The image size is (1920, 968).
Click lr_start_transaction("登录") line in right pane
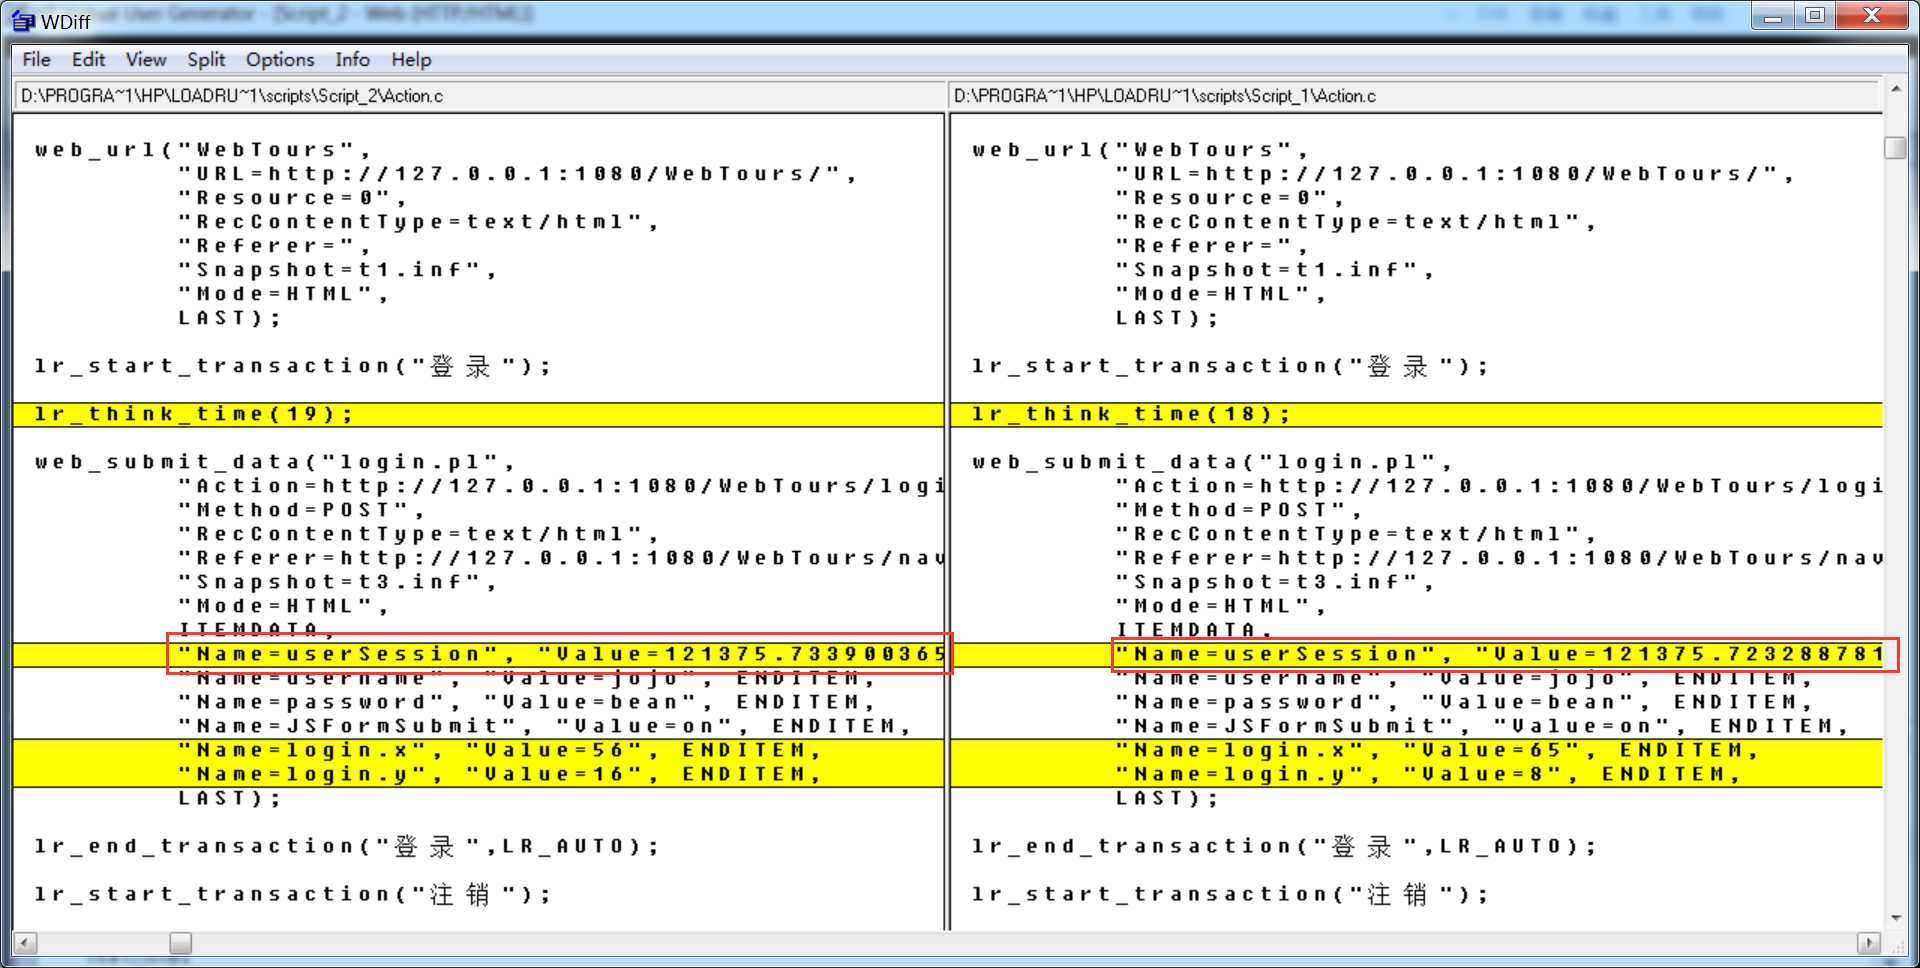pyautogui.click(x=1230, y=366)
